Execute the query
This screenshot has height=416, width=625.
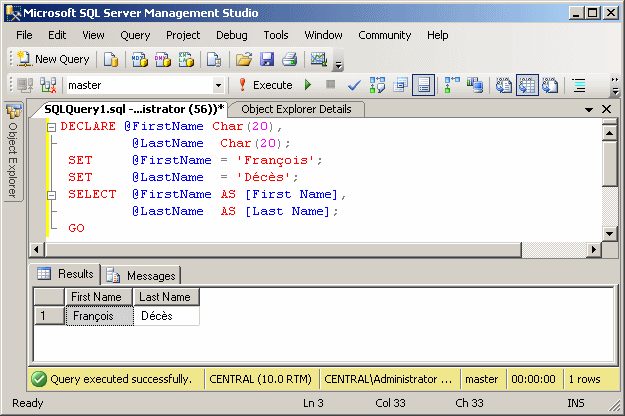pyautogui.click(x=265, y=85)
